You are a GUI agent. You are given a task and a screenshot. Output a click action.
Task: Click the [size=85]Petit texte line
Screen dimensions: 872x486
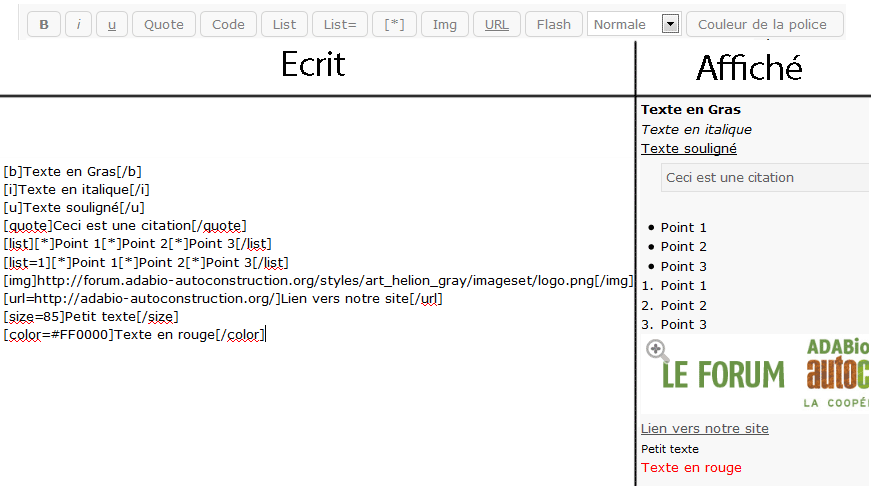tap(91, 317)
